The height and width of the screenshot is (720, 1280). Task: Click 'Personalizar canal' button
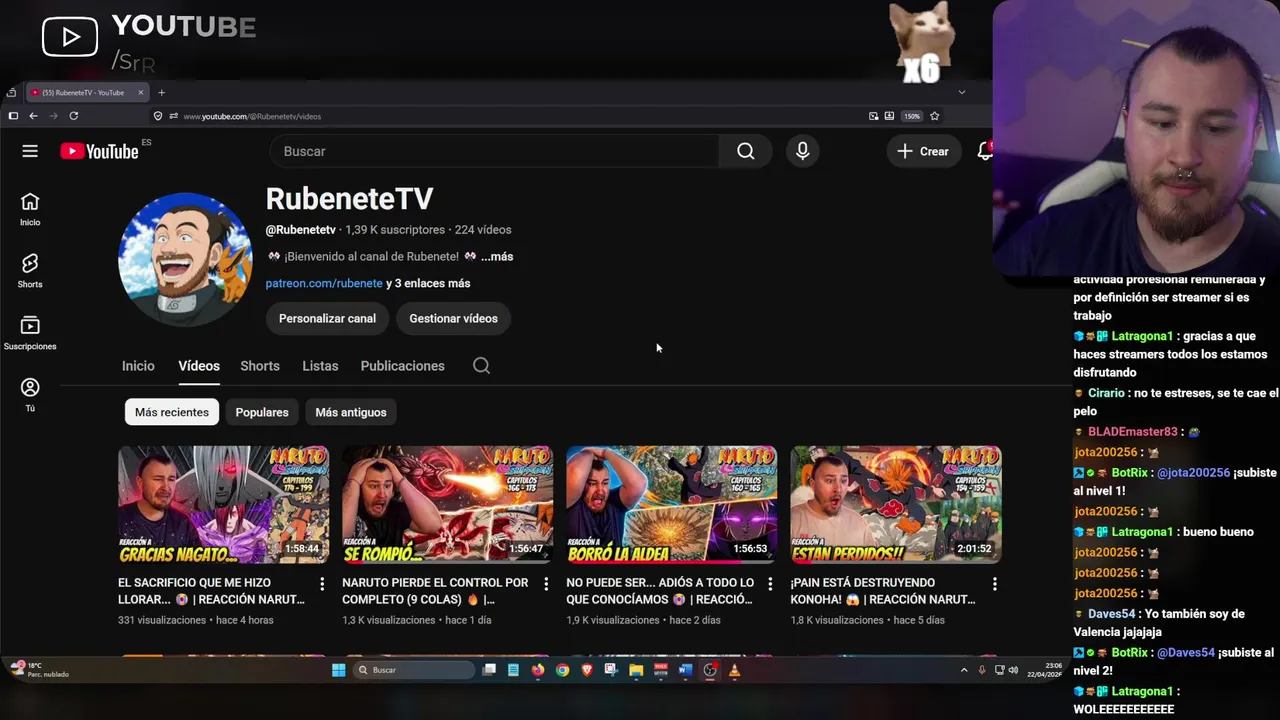tap(327, 318)
